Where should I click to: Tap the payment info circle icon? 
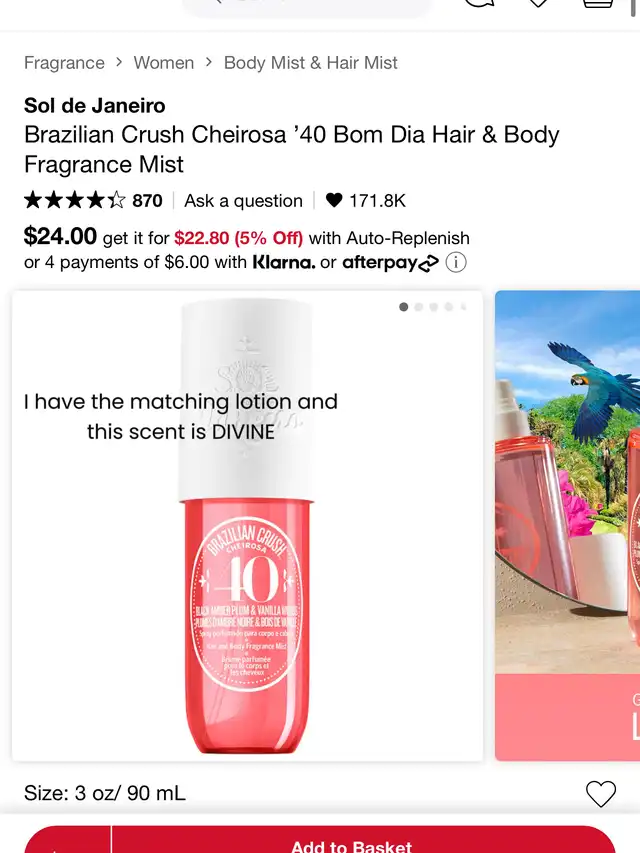456,263
